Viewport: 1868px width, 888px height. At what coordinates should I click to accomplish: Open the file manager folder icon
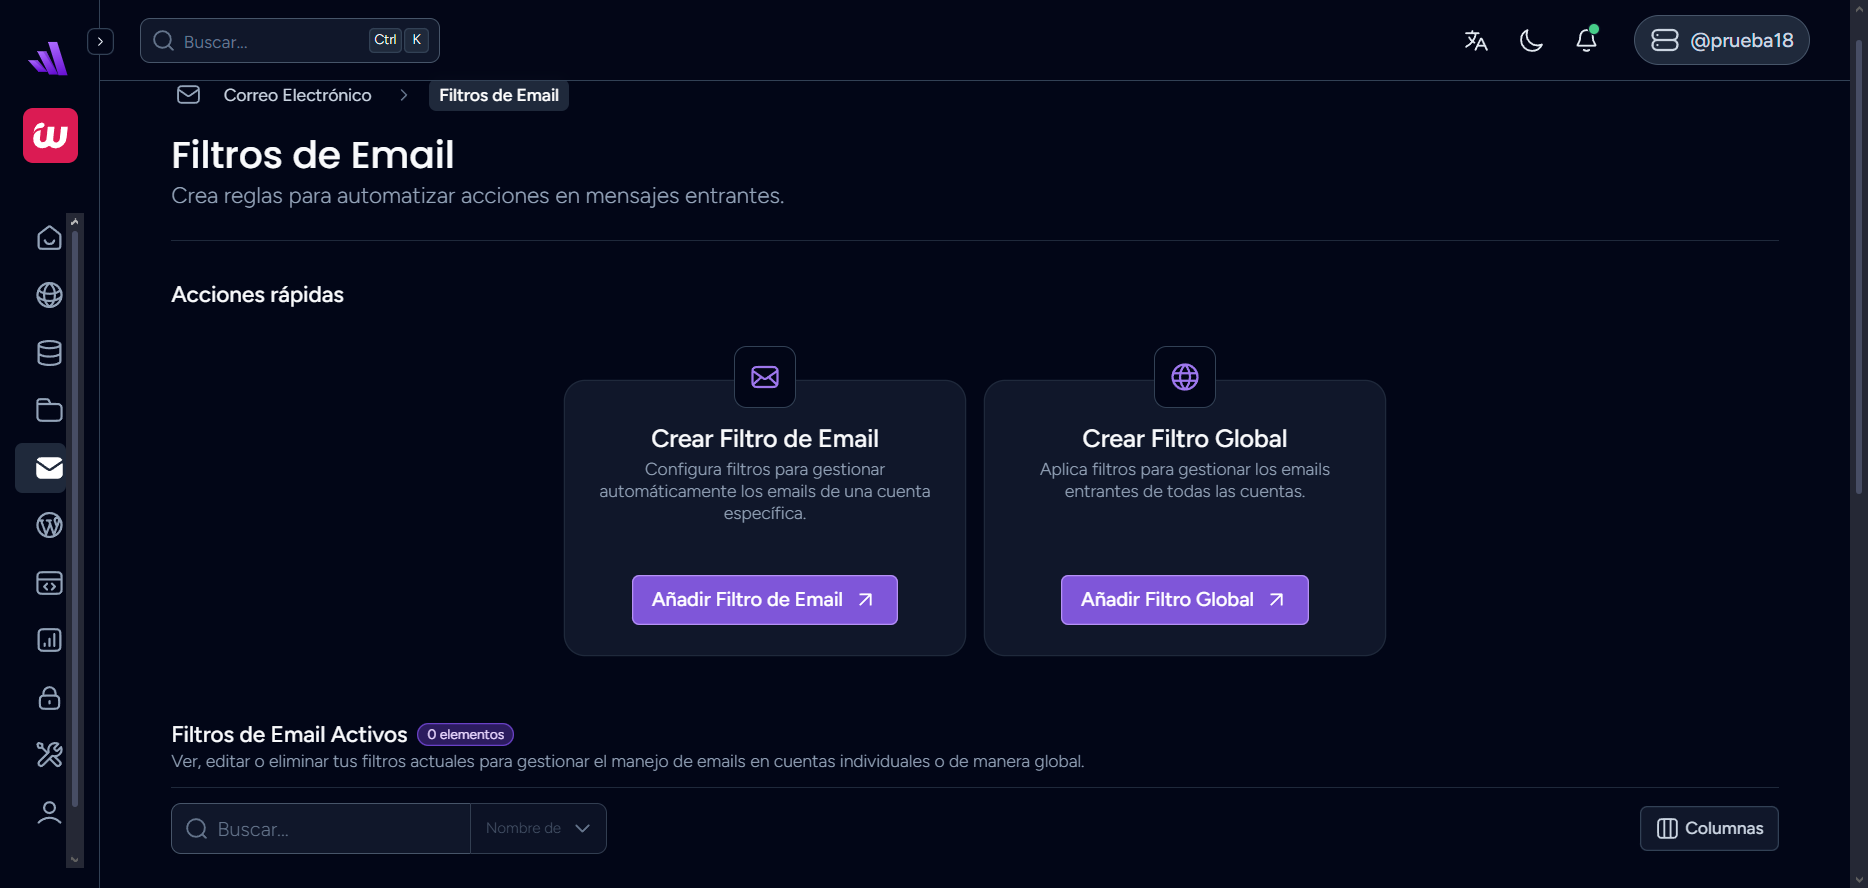click(x=49, y=410)
